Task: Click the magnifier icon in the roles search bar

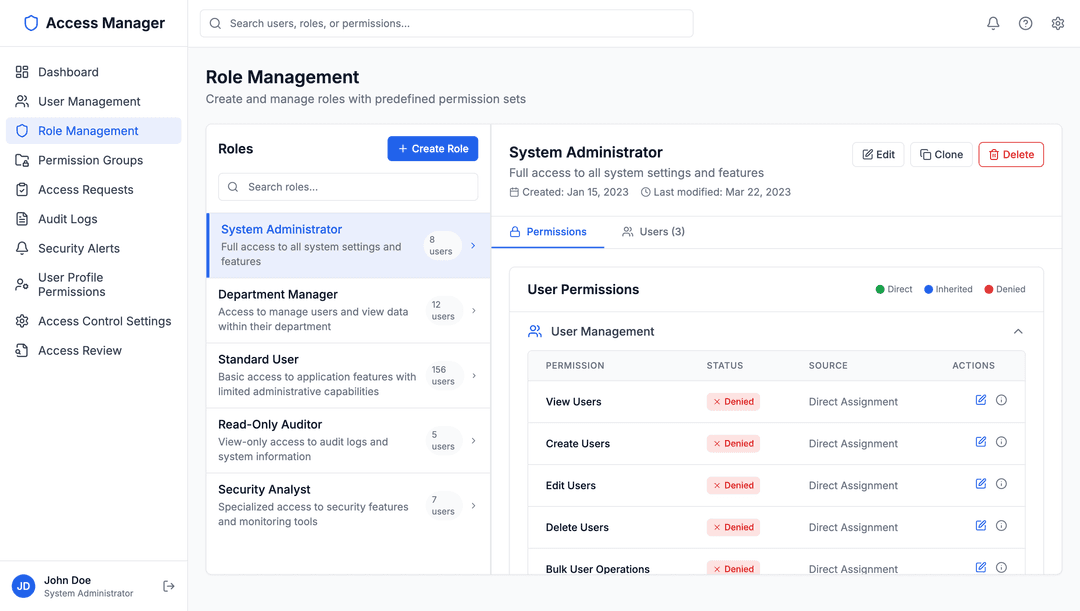Action: pyautogui.click(x=234, y=187)
